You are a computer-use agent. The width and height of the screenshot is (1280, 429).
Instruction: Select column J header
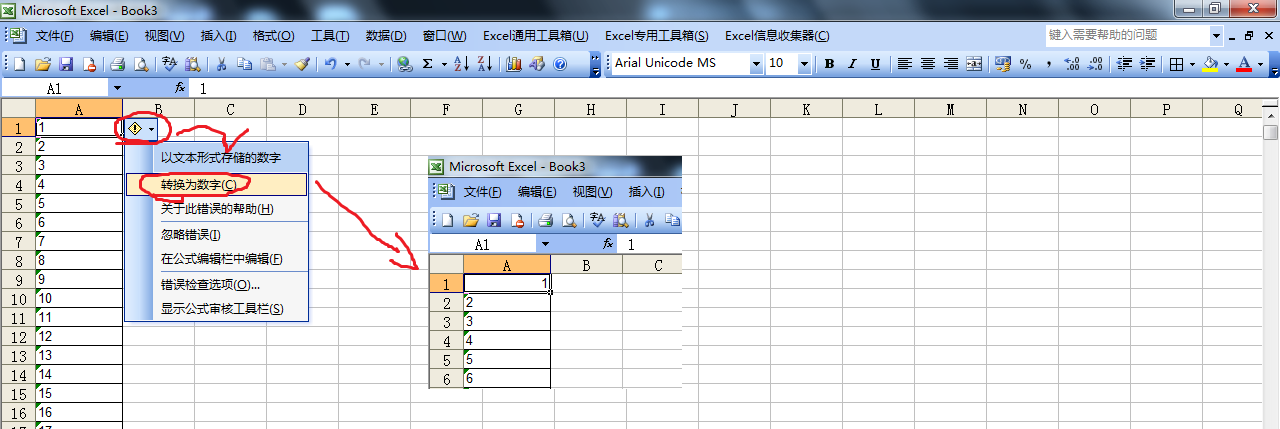pyautogui.click(x=735, y=109)
